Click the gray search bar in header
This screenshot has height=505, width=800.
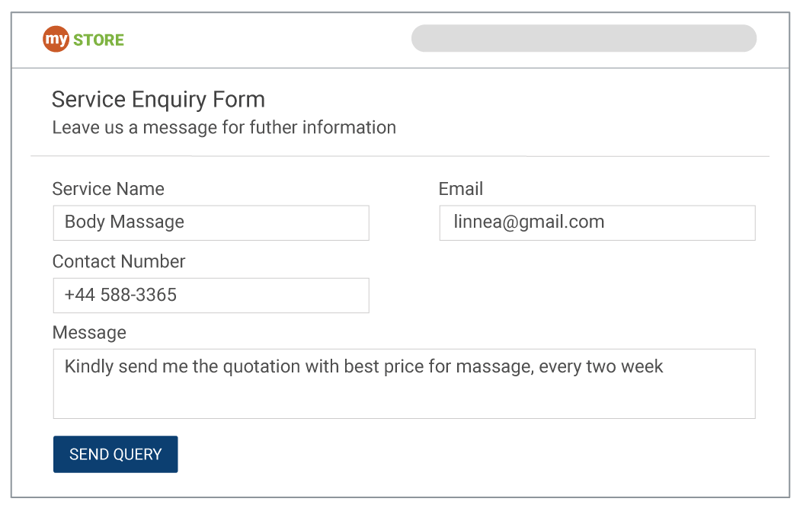click(583, 39)
